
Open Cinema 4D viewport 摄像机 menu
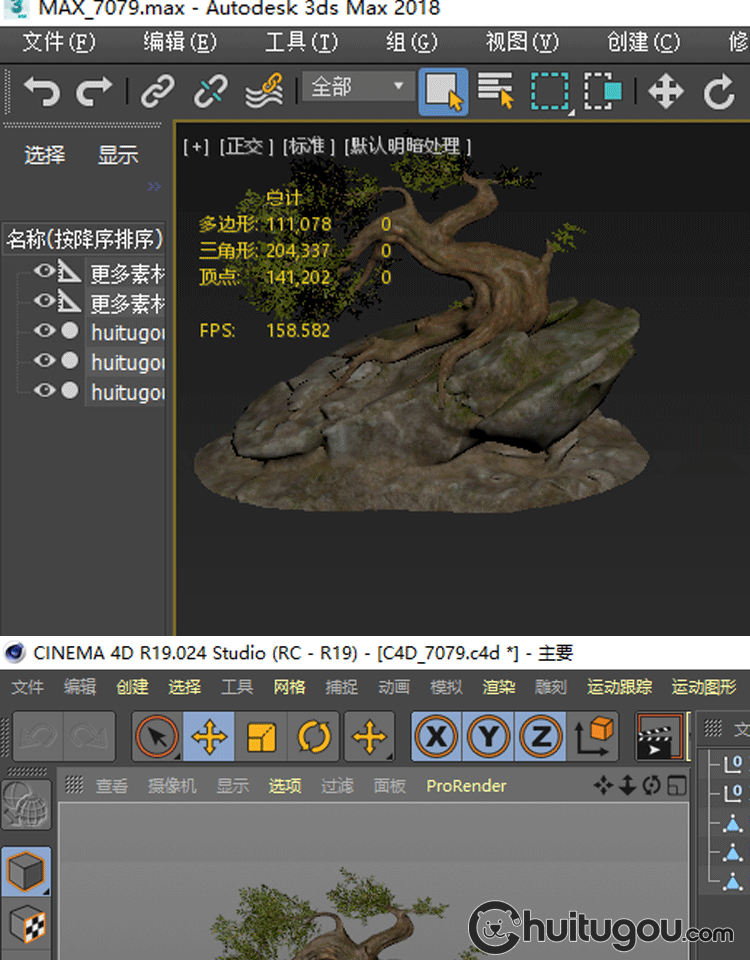[172, 786]
